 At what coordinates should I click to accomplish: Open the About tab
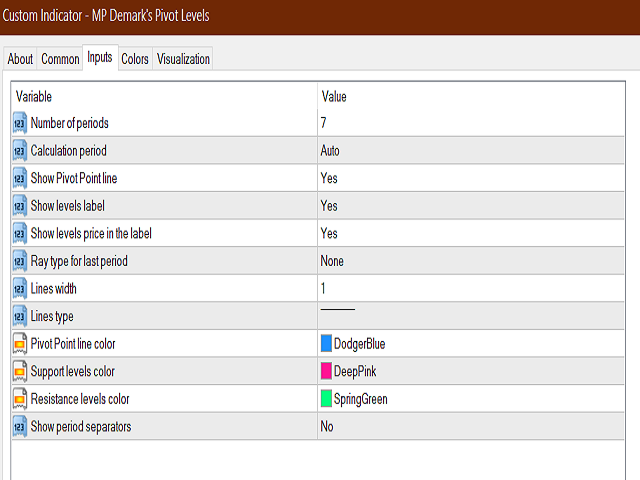point(20,59)
